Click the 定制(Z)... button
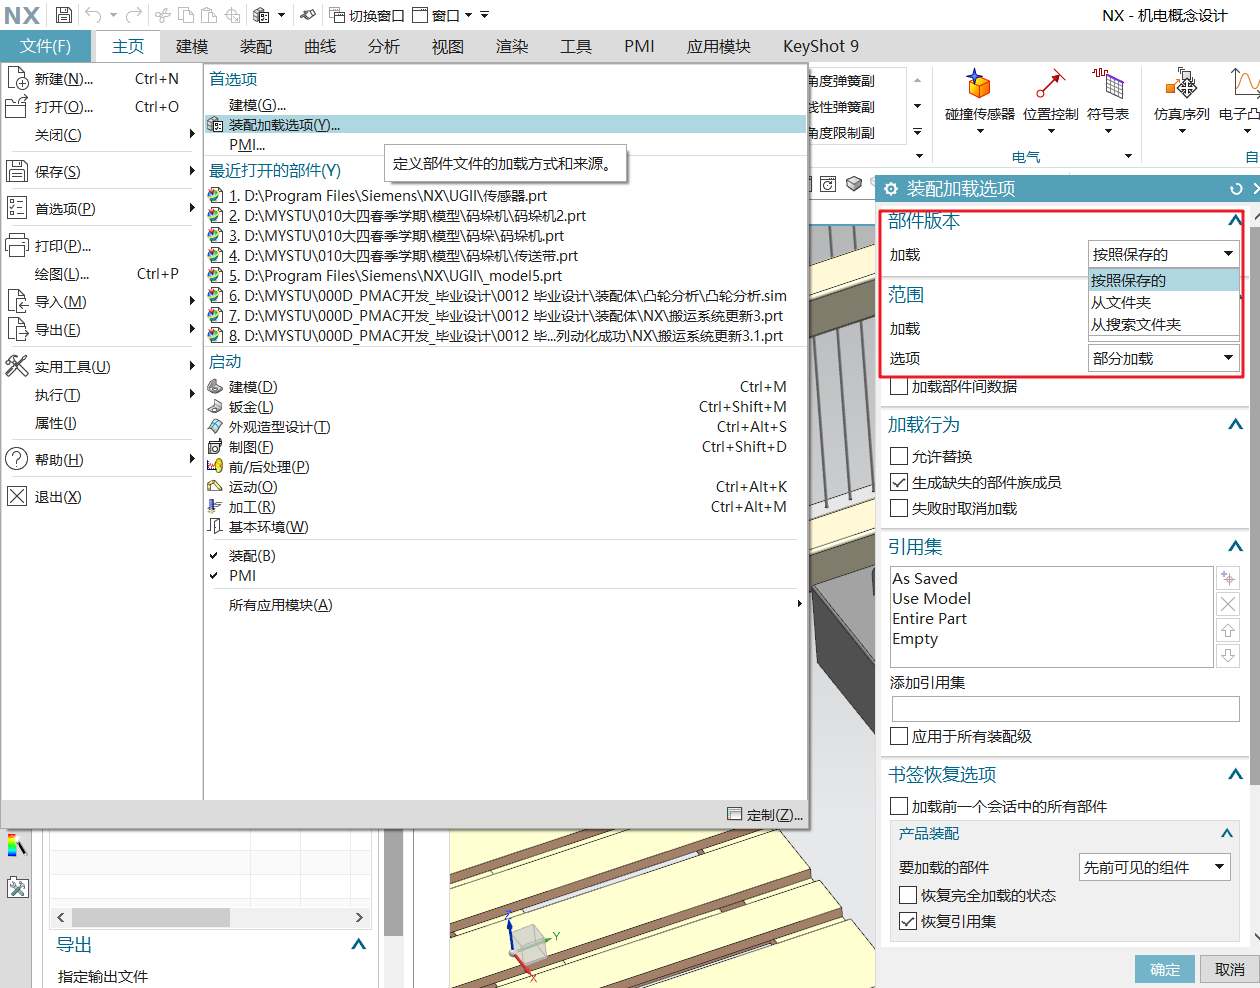1260x988 pixels. point(765,815)
